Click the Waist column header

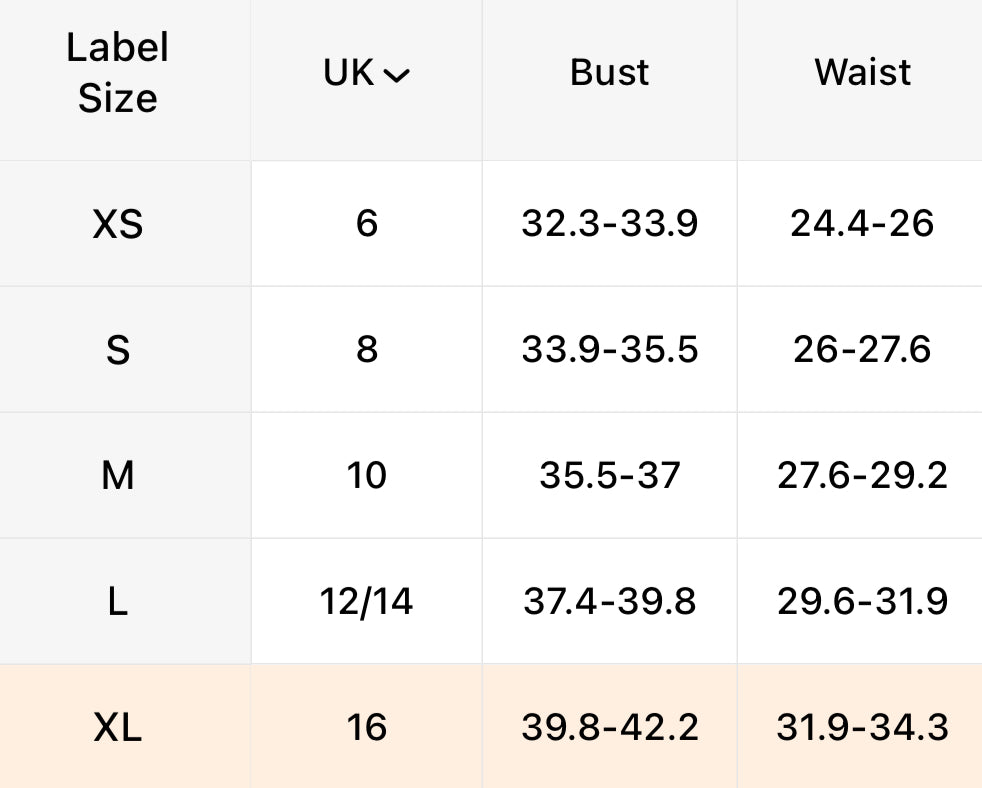coord(862,73)
